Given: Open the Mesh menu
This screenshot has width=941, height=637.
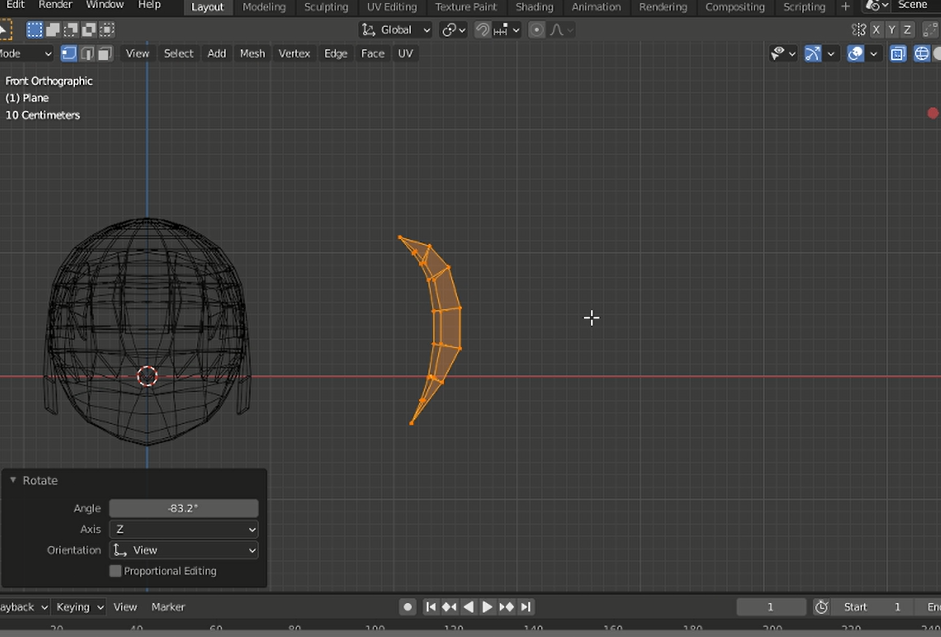Looking at the screenshot, I should pyautogui.click(x=252, y=53).
